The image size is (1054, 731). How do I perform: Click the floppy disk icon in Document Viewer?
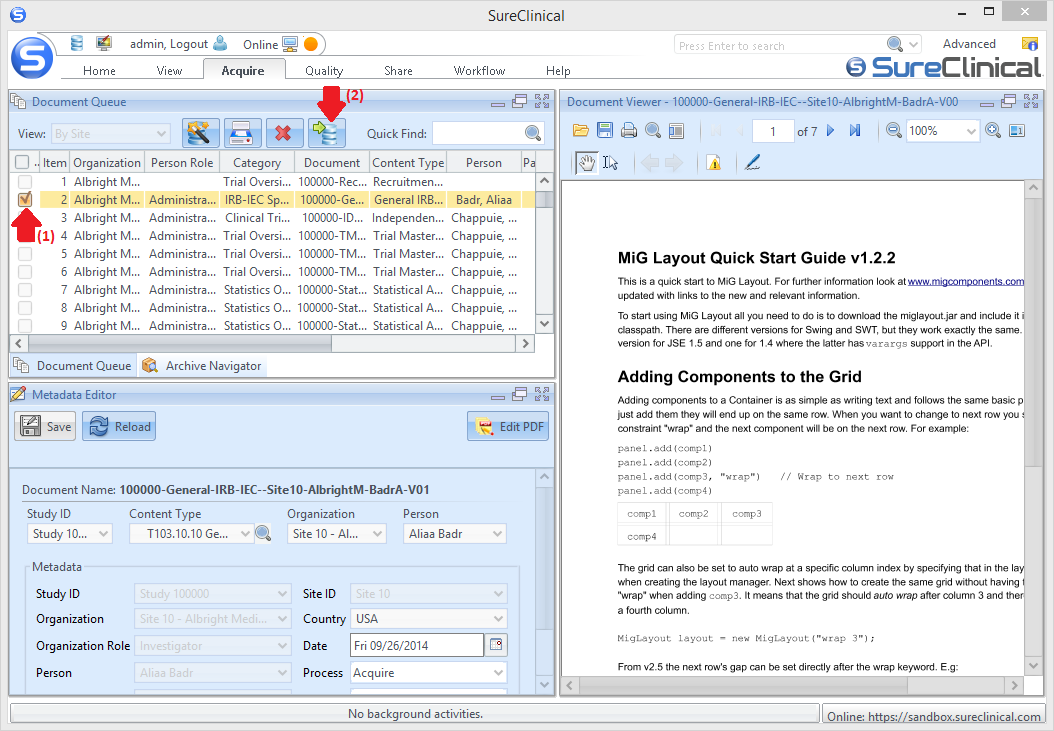tap(605, 130)
